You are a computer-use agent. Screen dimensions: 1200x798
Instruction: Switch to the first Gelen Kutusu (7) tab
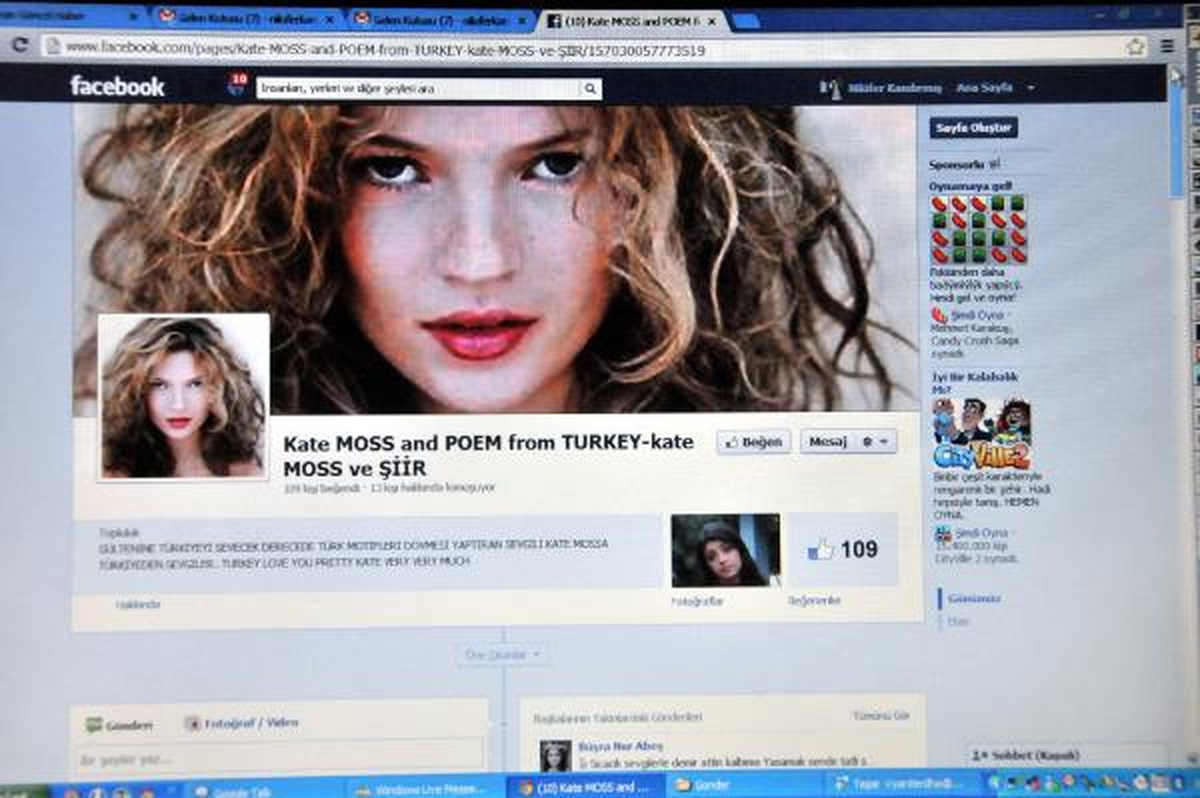245,18
